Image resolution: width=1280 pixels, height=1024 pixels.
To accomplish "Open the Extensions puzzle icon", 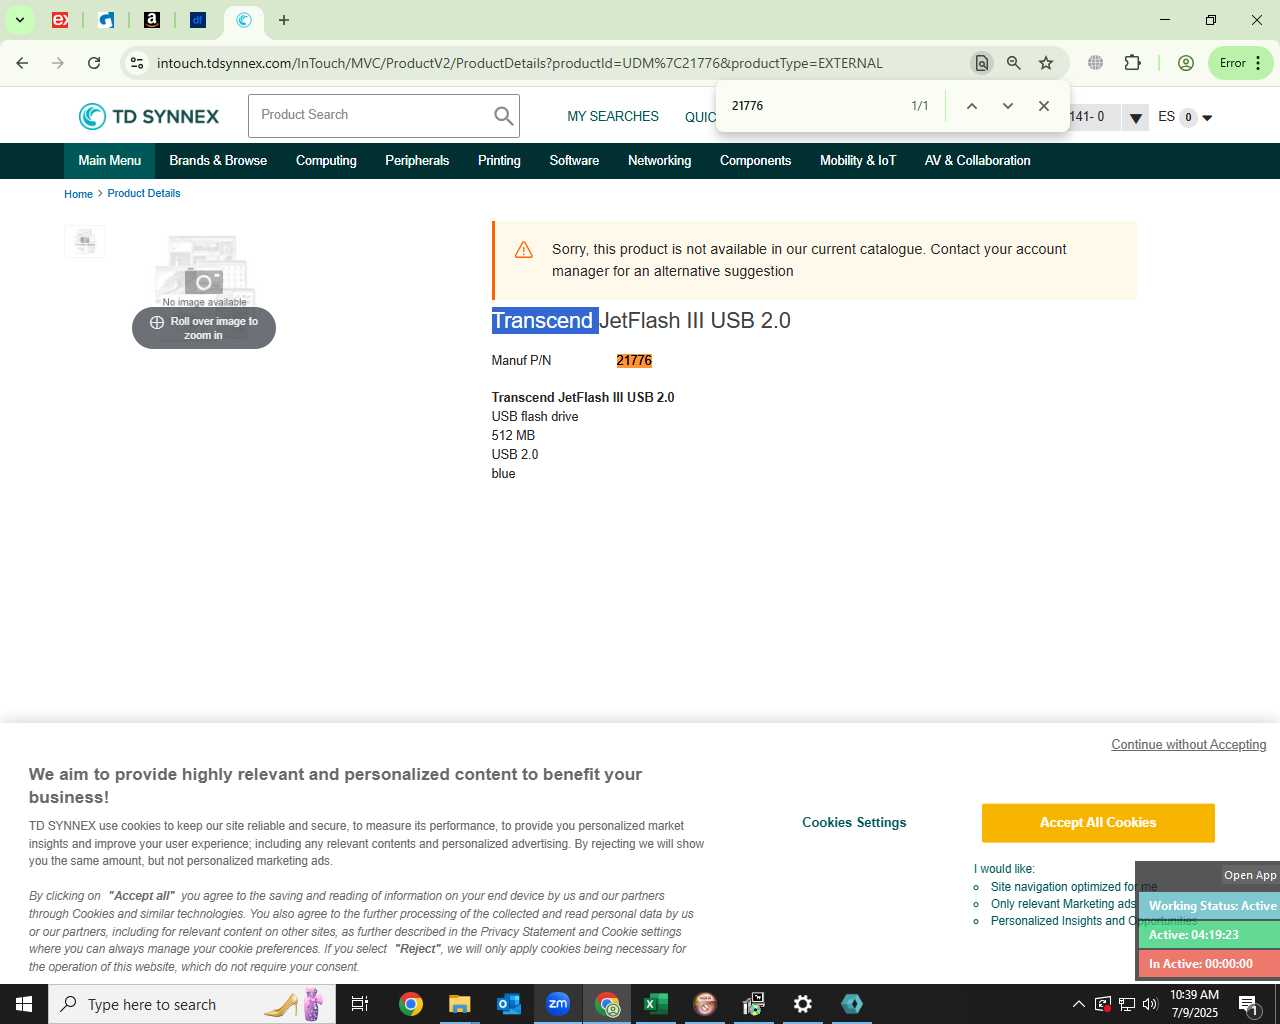I will (1132, 63).
